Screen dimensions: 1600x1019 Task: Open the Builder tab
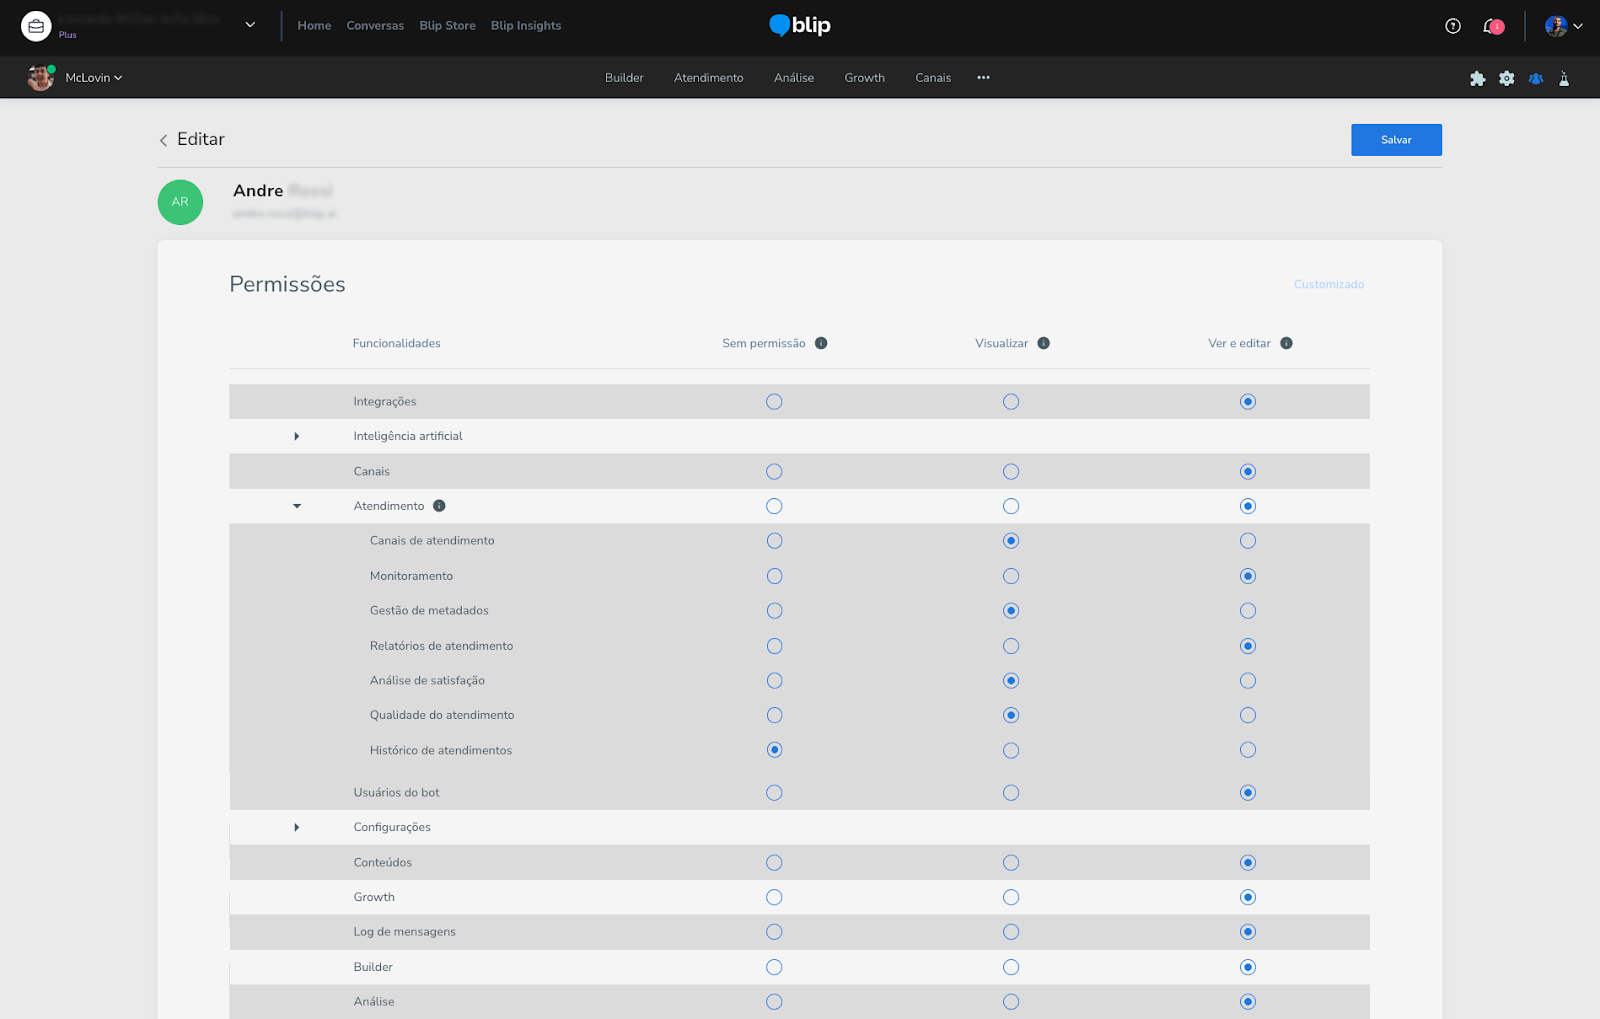point(624,78)
